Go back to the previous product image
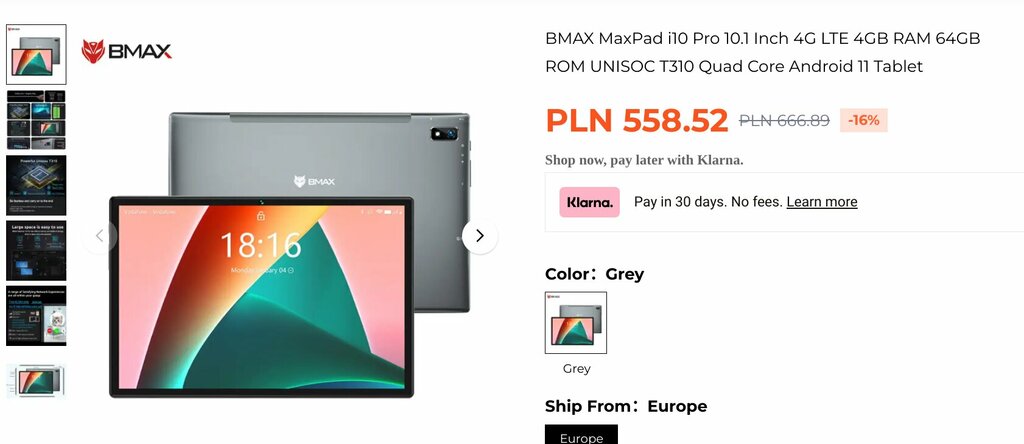This screenshot has height=444, width=1024. [x=99, y=236]
